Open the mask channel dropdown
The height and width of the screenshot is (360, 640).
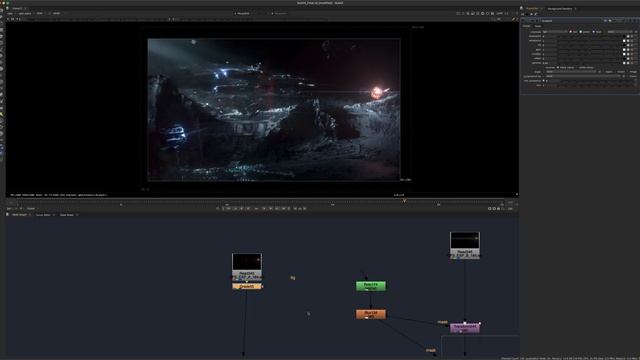(571, 72)
